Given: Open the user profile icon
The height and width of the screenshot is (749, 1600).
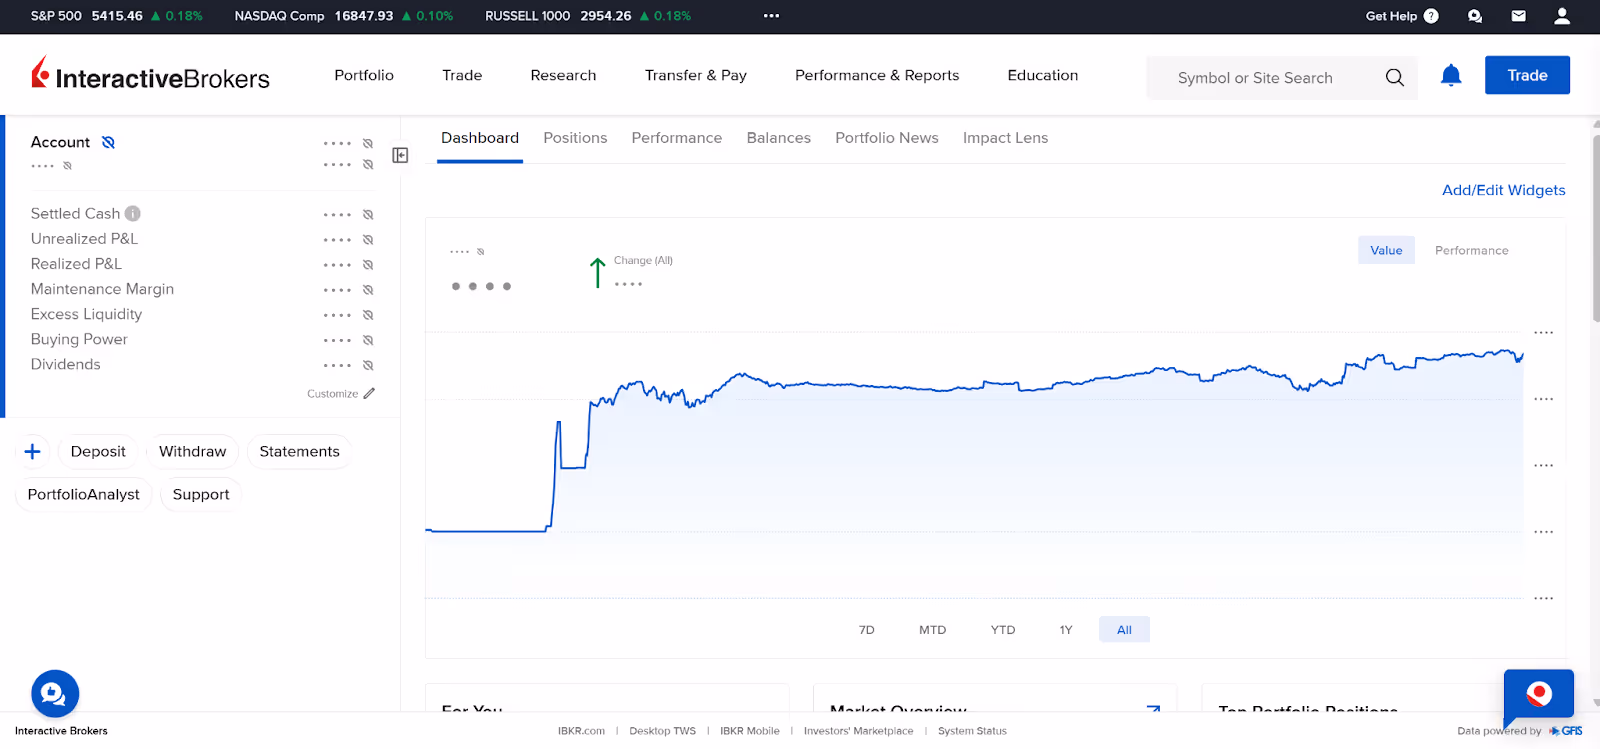Looking at the screenshot, I should [x=1562, y=16].
